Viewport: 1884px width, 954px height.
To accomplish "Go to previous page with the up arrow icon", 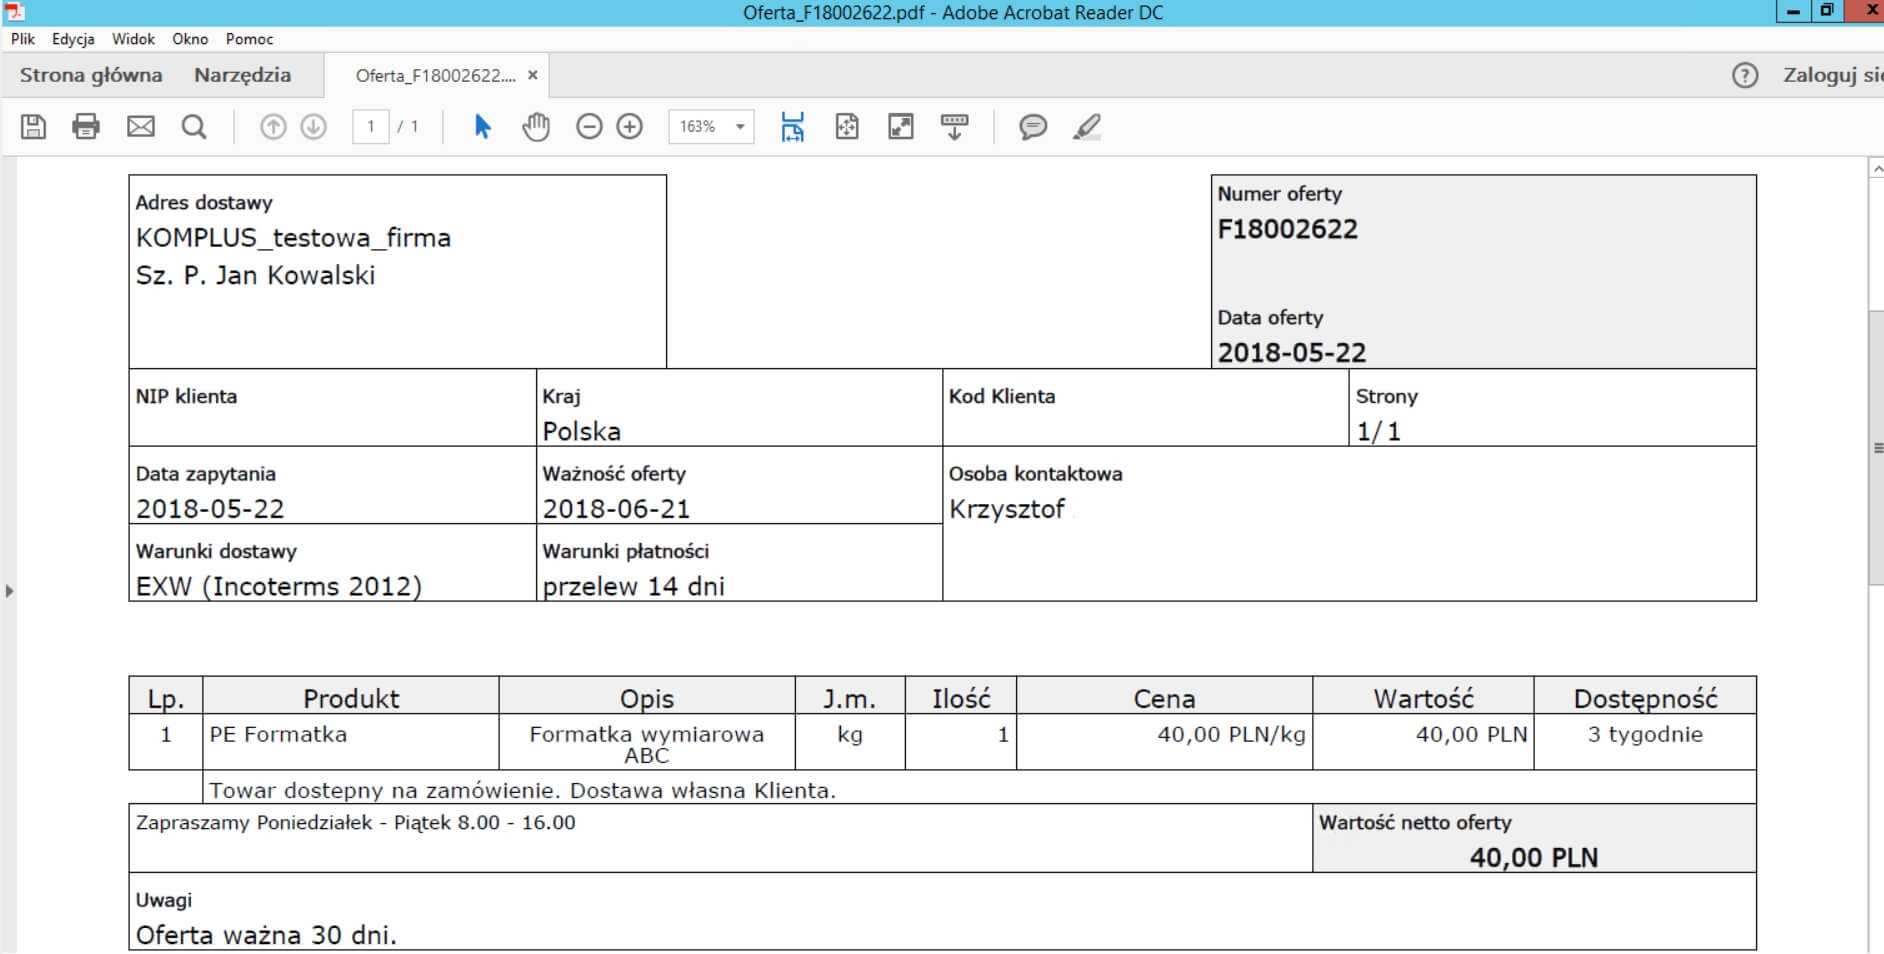I will [273, 127].
